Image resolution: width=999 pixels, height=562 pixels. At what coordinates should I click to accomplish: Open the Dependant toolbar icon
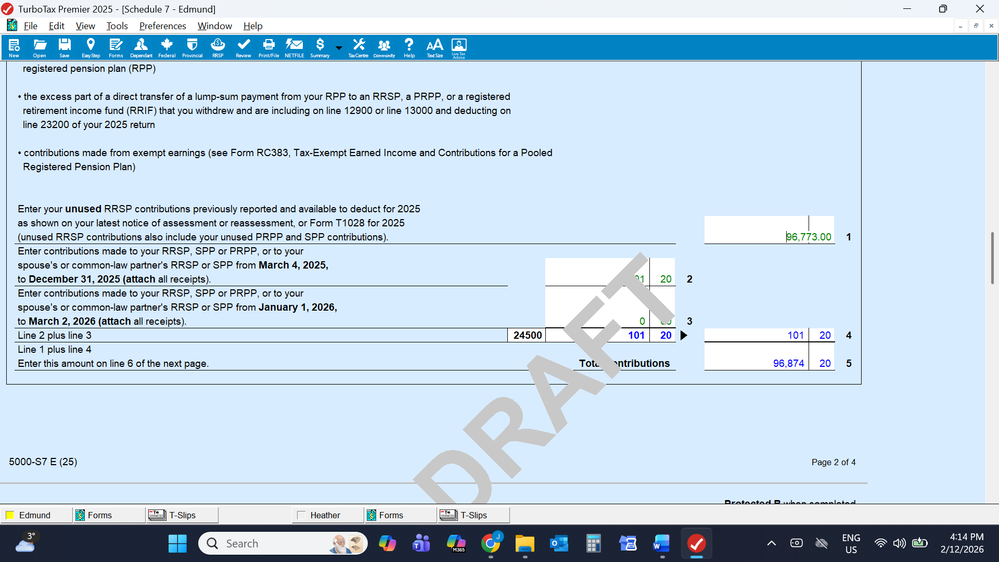tap(141, 48)
